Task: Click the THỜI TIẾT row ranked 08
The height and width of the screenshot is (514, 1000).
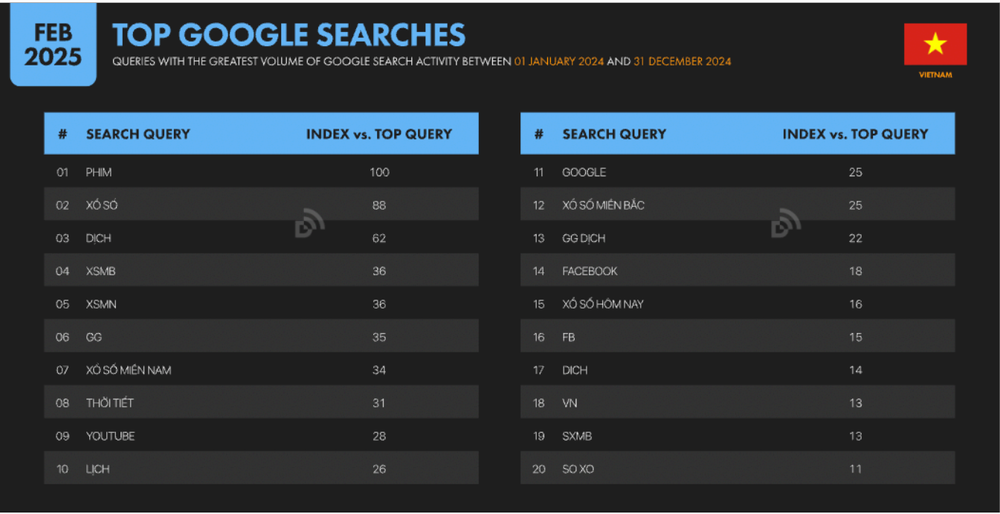Action: coord(261,403)
